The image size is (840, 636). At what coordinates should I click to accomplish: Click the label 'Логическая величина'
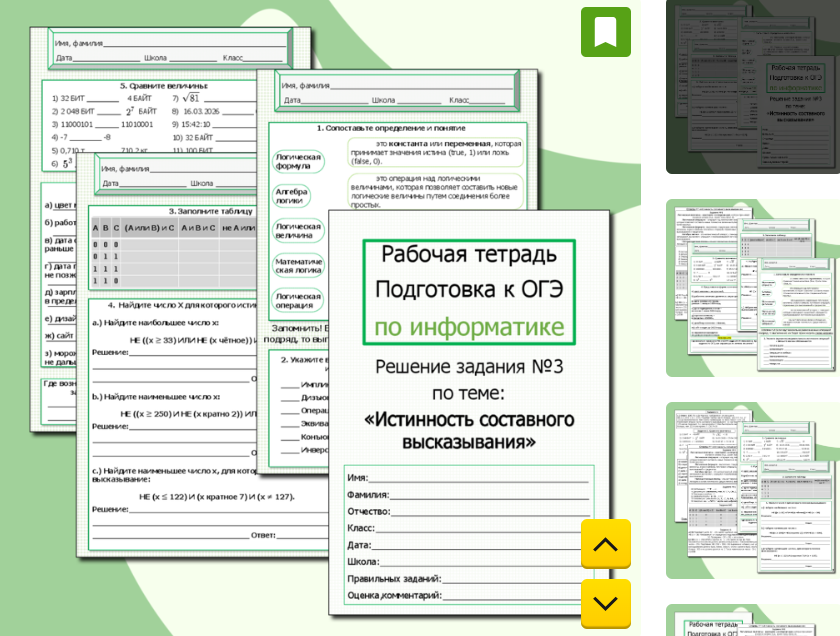click(x=298, y=230)
